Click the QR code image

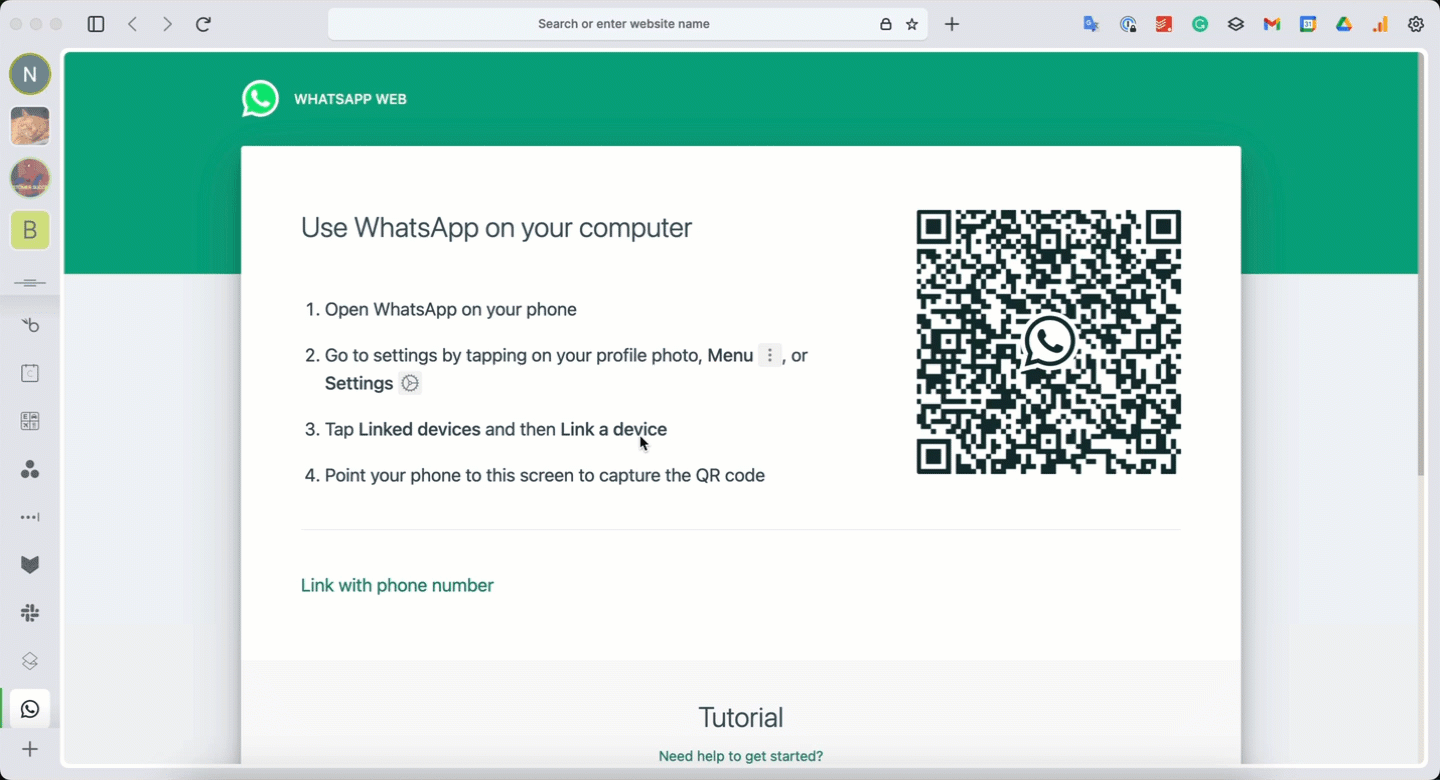[1048, 342]
